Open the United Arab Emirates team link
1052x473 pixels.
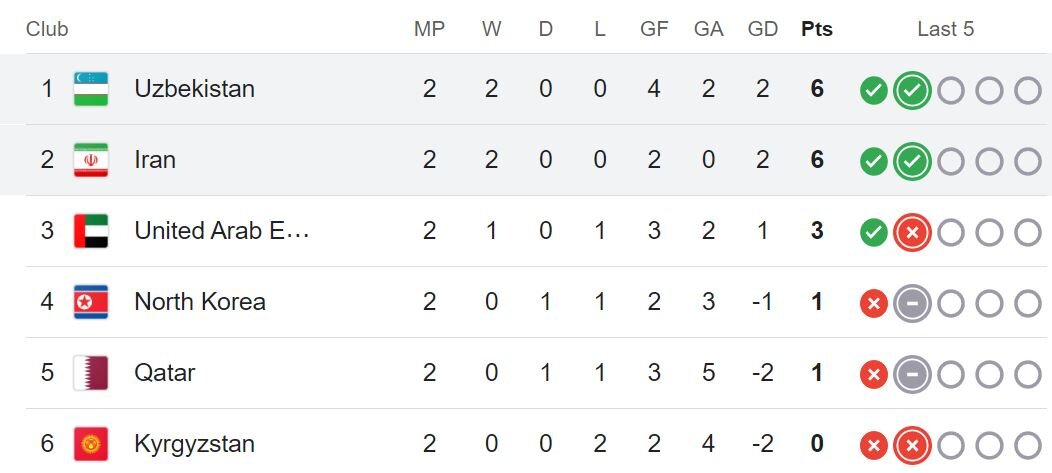tap(222, 231)
